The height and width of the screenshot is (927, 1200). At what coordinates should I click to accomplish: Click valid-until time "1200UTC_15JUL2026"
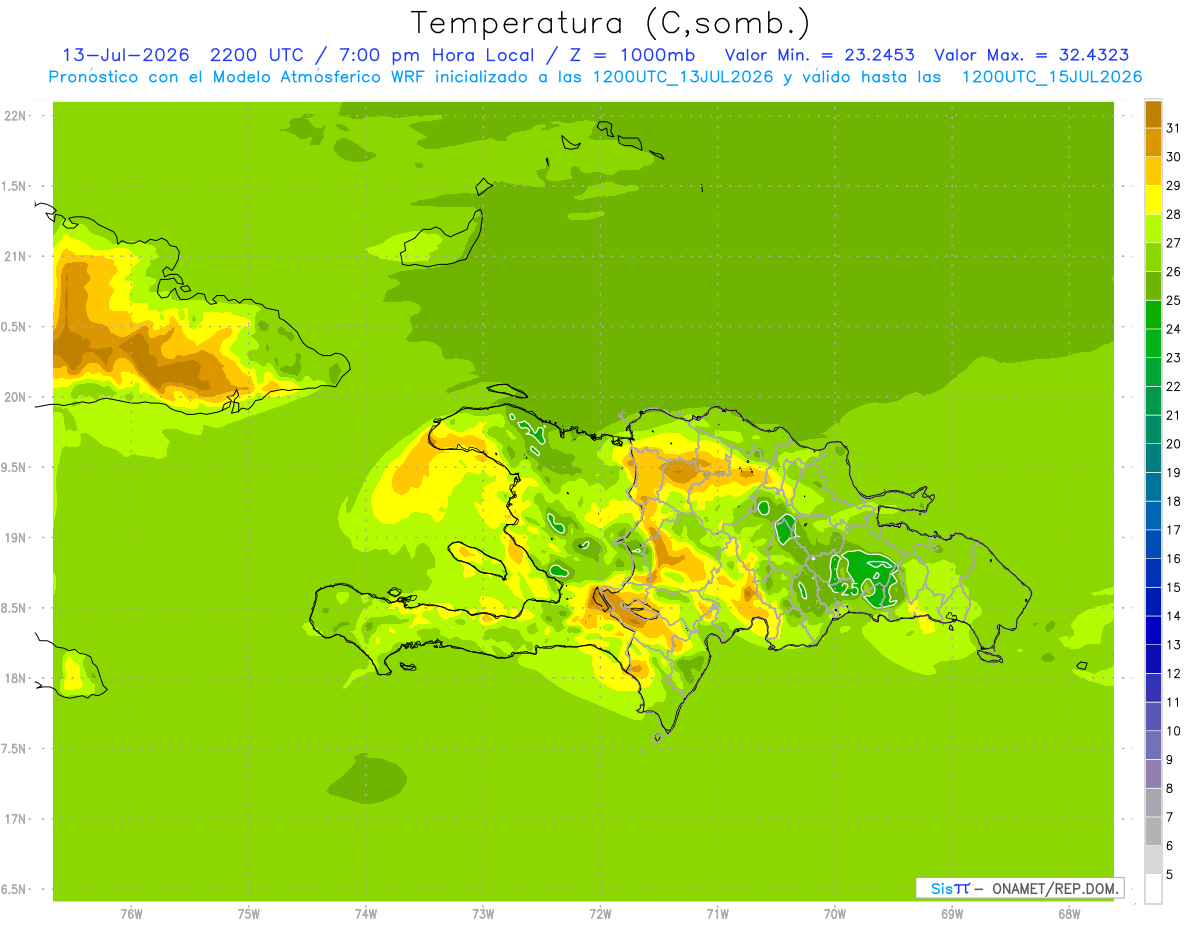[1052, 77]
